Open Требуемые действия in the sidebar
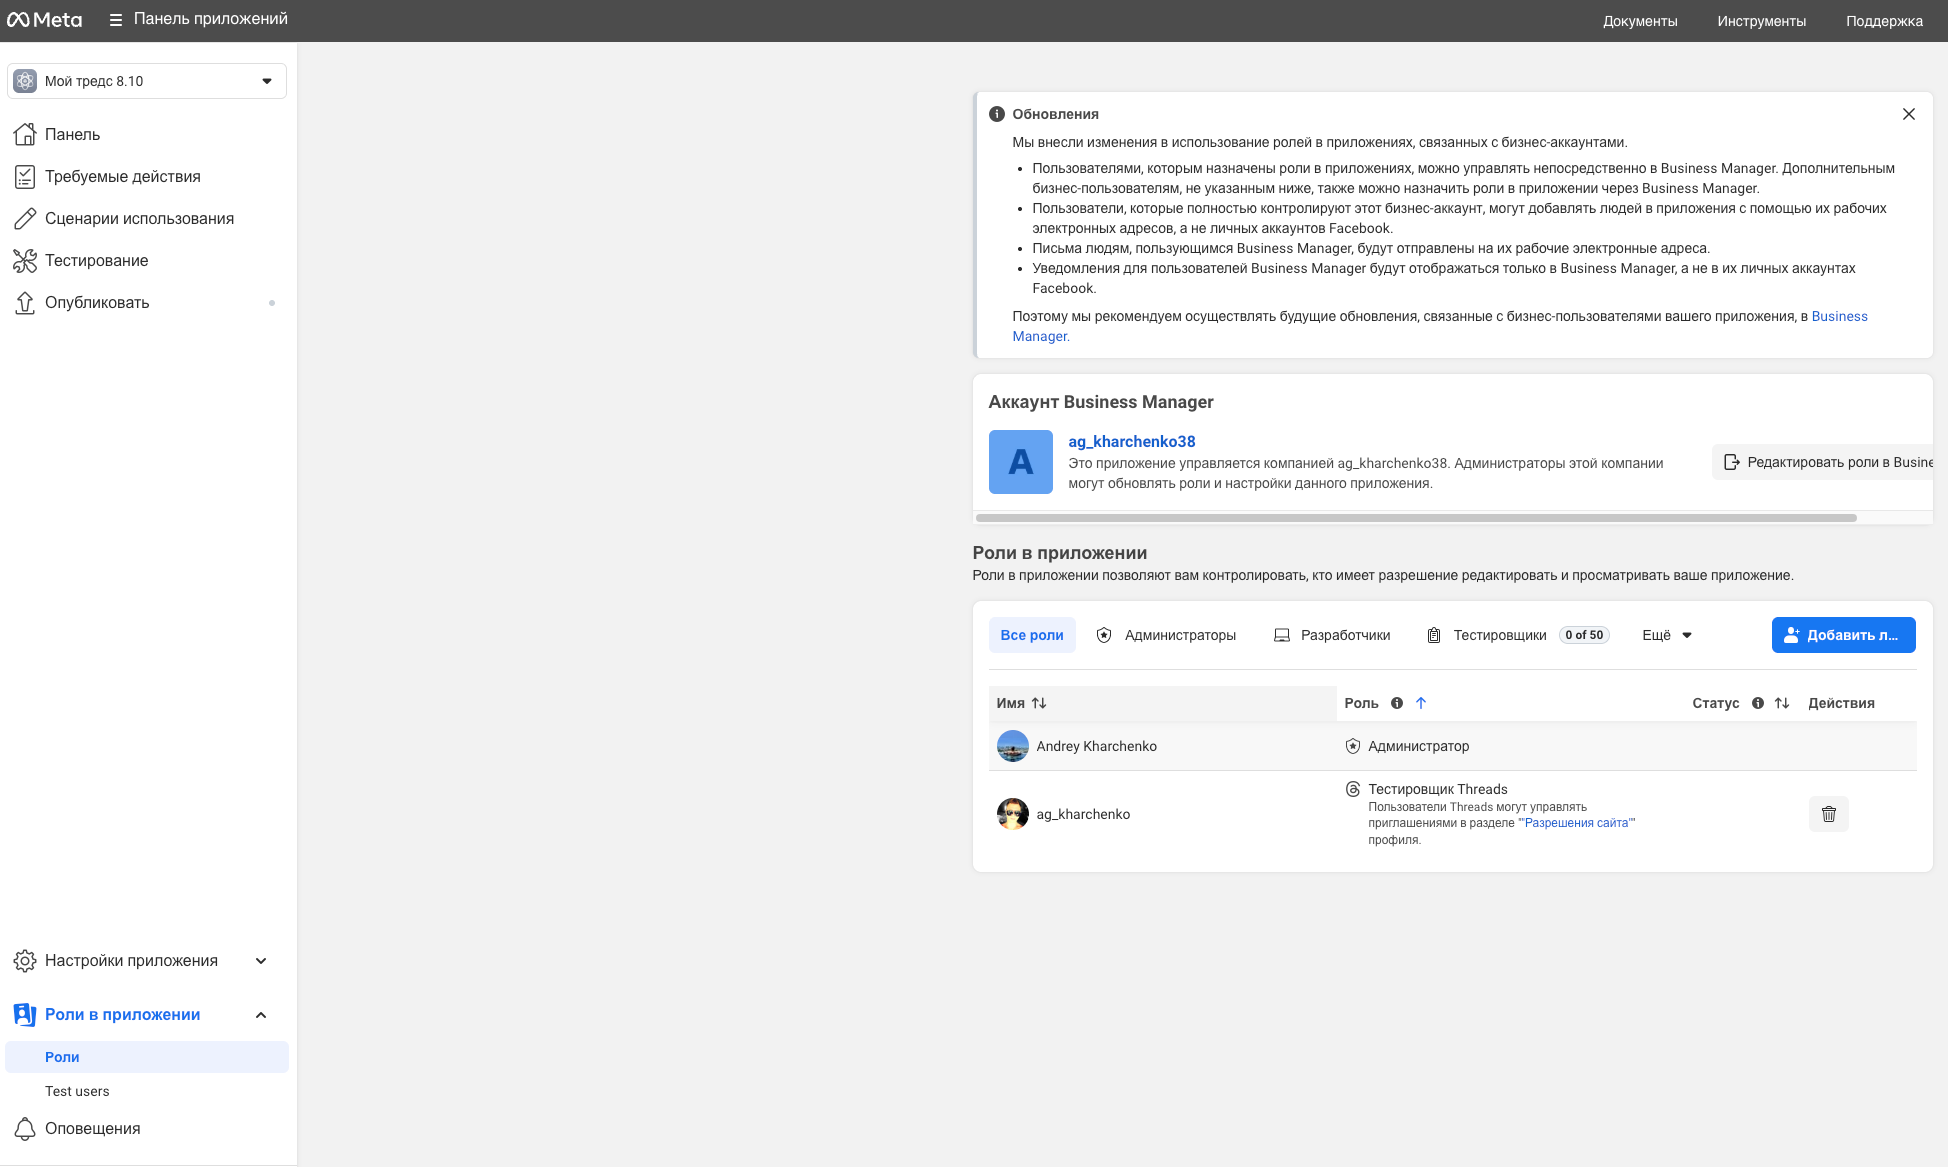This screenshot has width=1948, height=1167. [x=146, y=176]
